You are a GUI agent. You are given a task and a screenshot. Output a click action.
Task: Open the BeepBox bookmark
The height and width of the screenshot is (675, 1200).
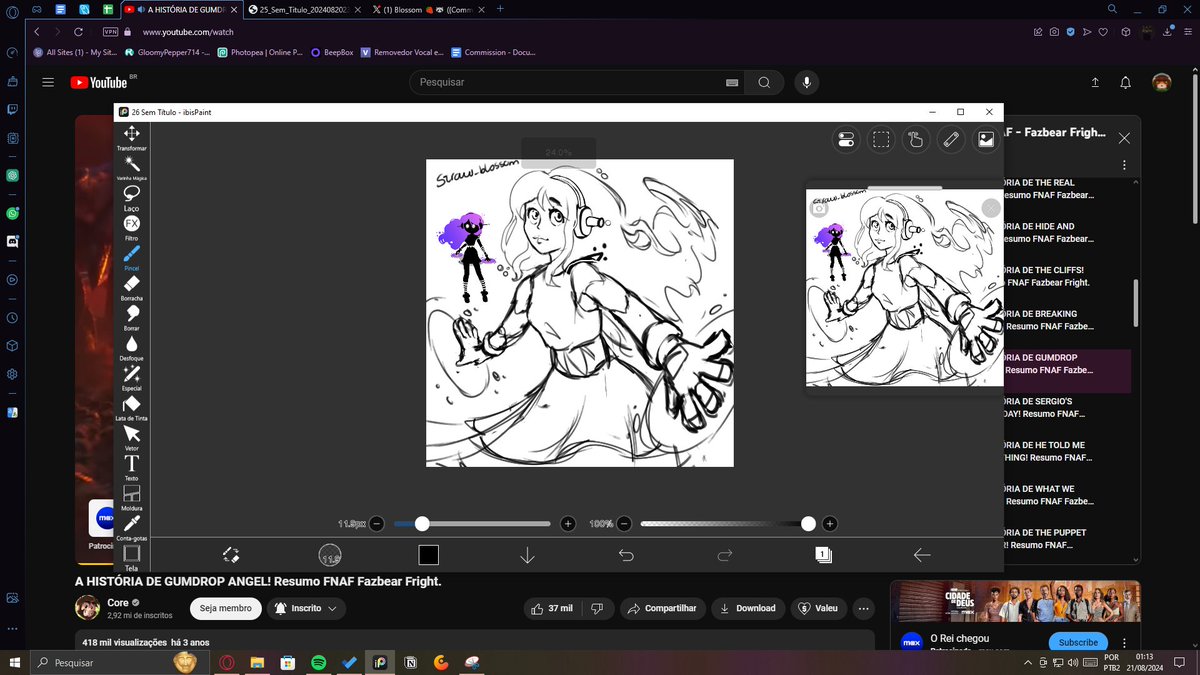pyautogui.click(x=332, y=52)
